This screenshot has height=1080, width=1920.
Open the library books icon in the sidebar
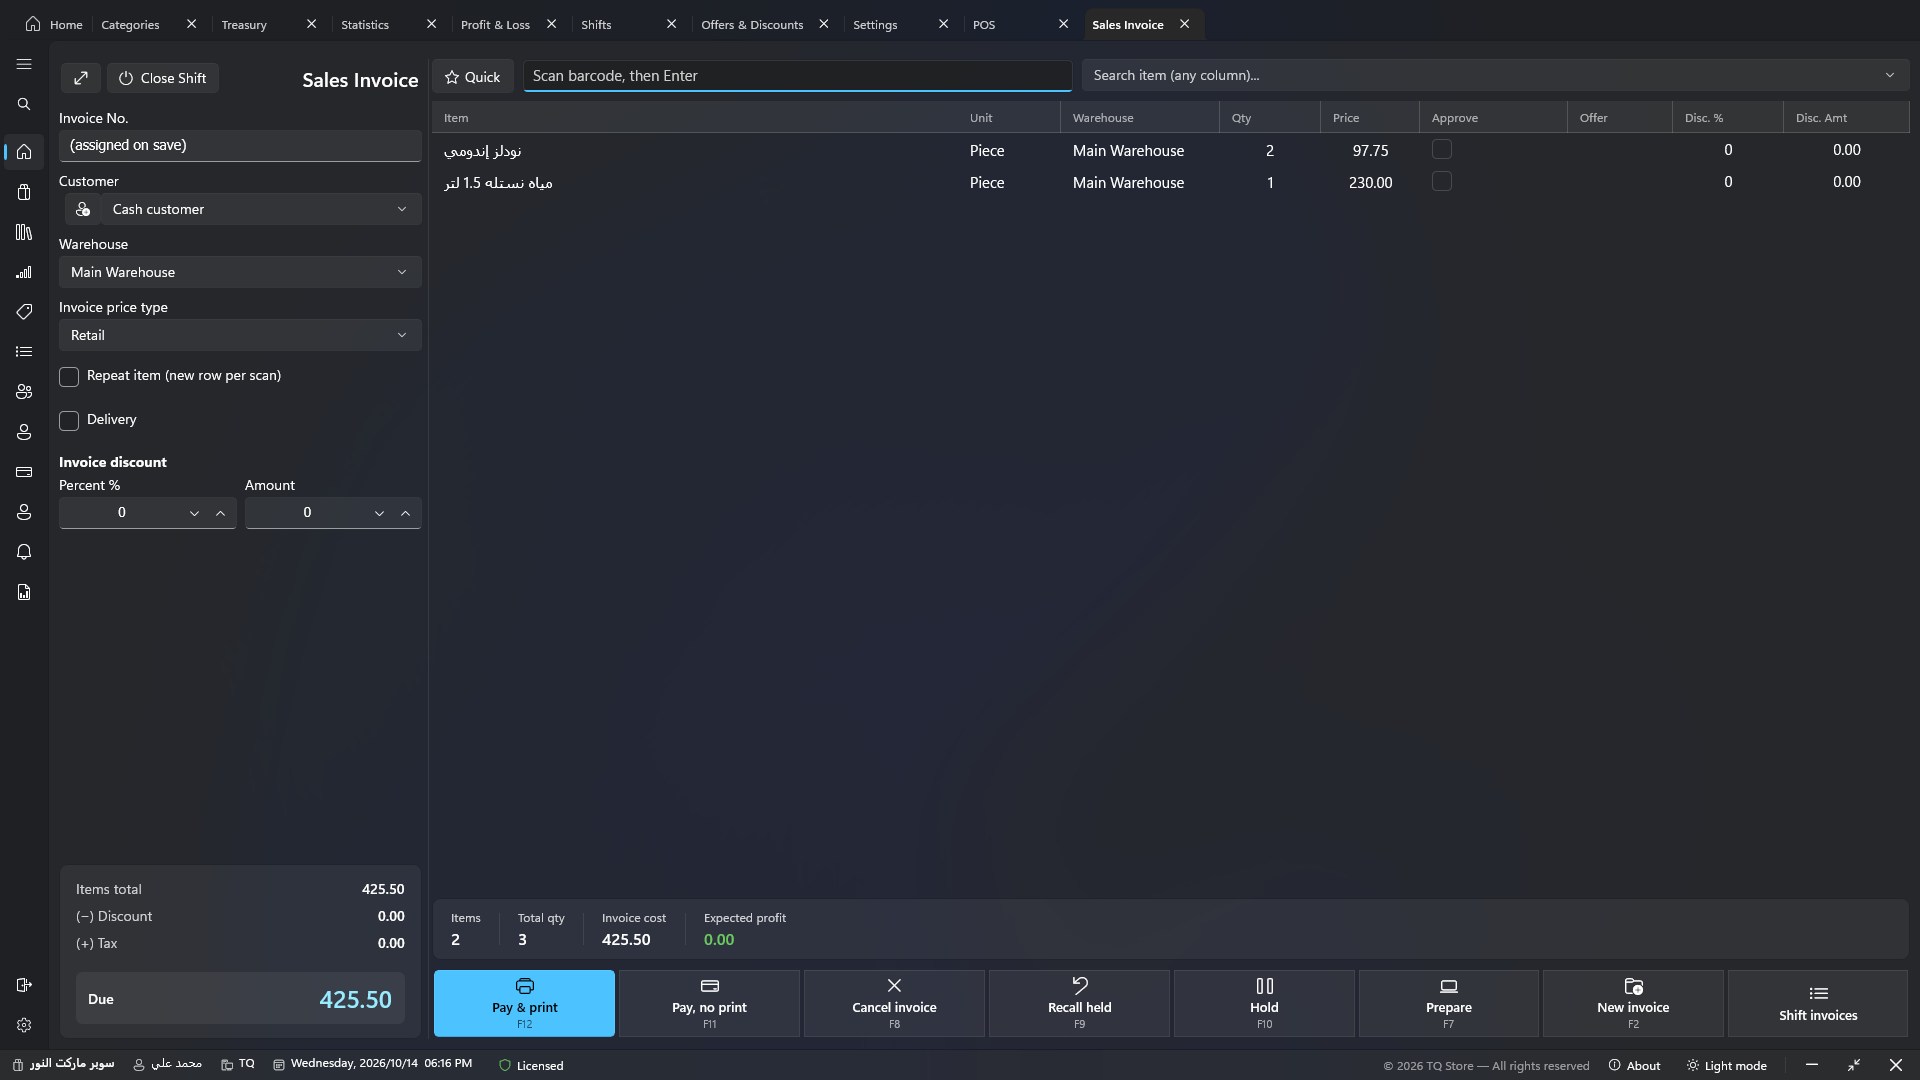coord(24,232)
